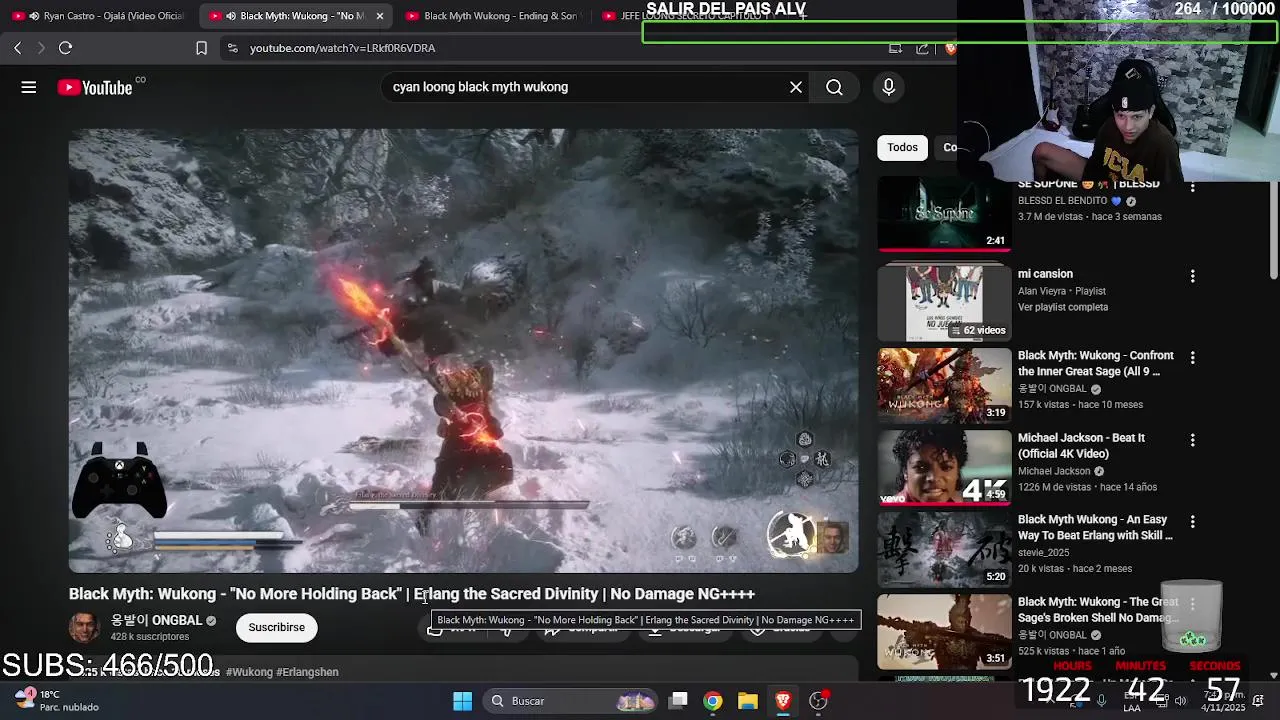Open Windows Start menu
1280x720 pixels.
pyautogui.click(x=462, y=701)
